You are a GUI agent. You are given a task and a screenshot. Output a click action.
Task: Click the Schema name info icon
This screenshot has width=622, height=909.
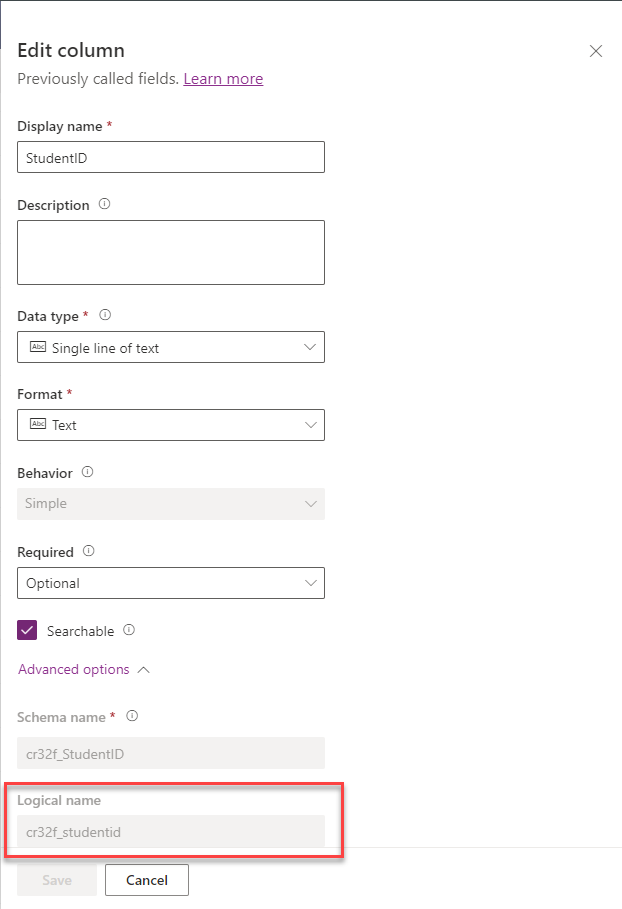coord(131,717)
